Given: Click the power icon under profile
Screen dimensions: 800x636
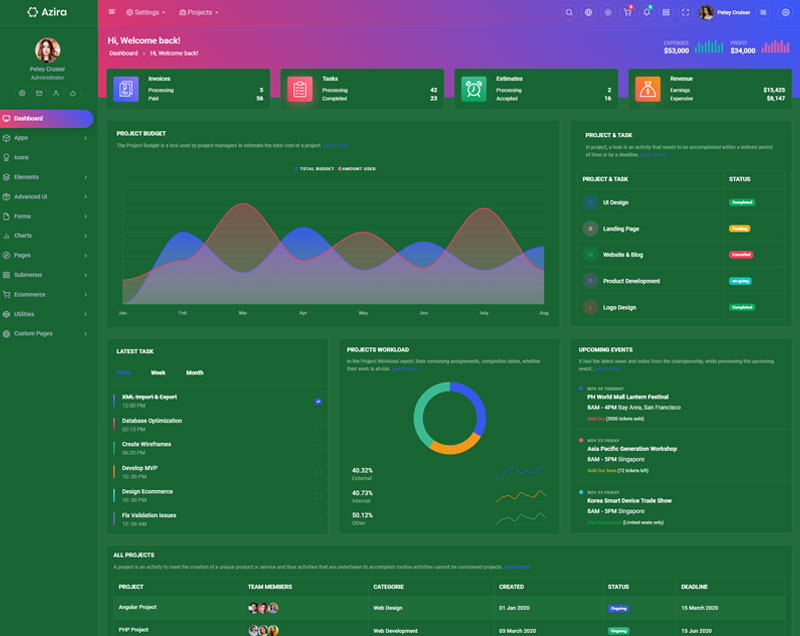Looking at the screenshot, I should pyautogui.click(x=73, y=93).
